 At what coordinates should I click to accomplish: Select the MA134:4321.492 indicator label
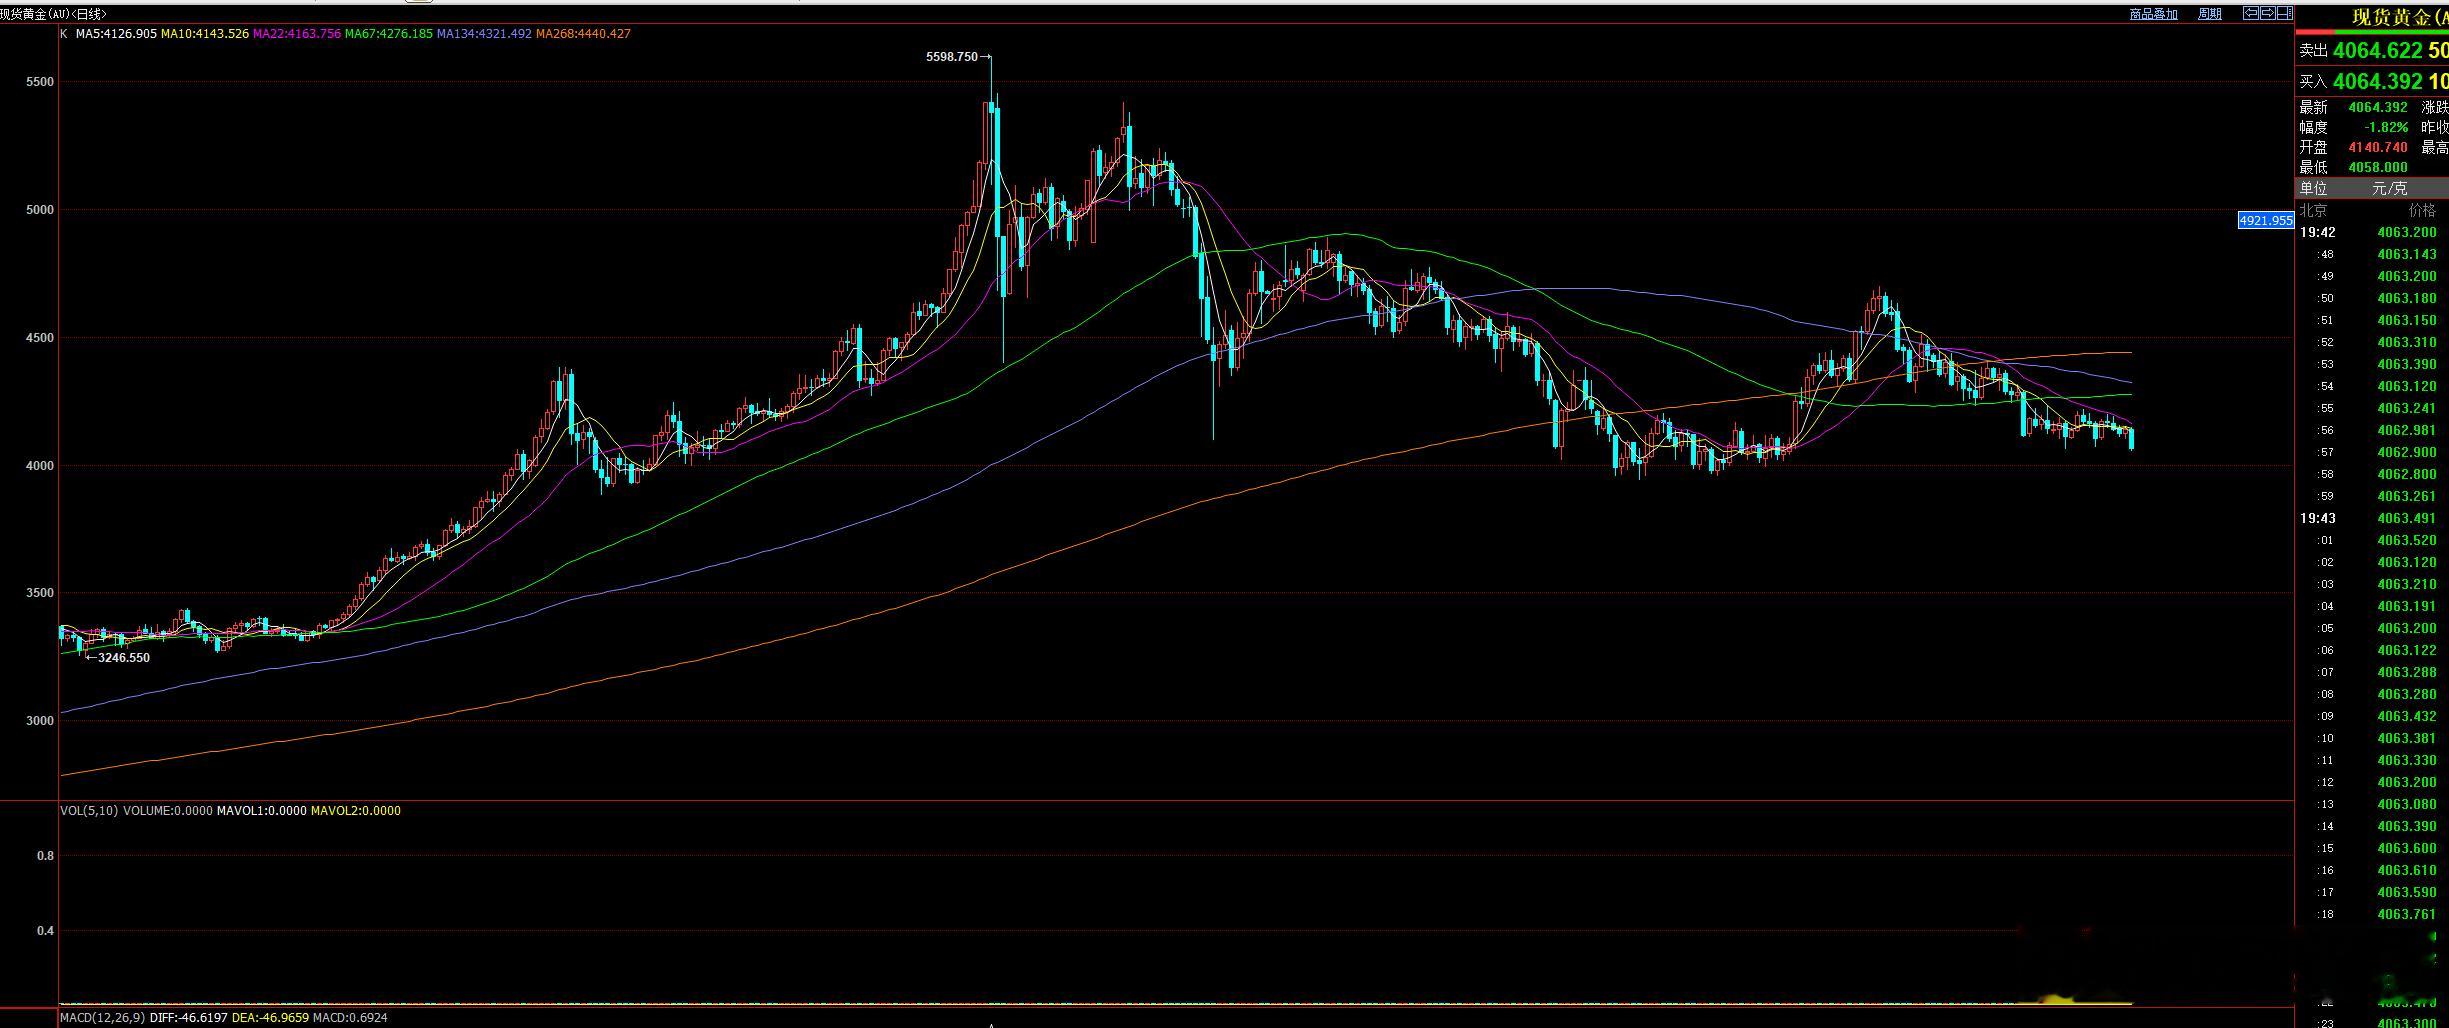484,33
